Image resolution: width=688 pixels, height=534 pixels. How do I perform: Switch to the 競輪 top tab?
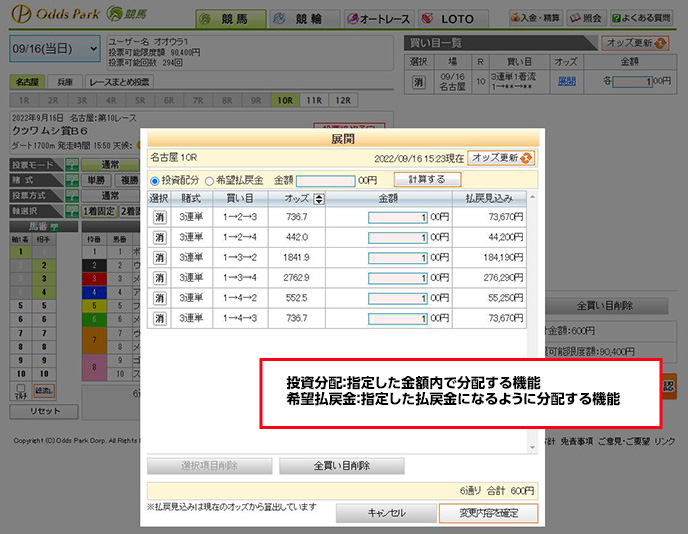tap(305, 19)
